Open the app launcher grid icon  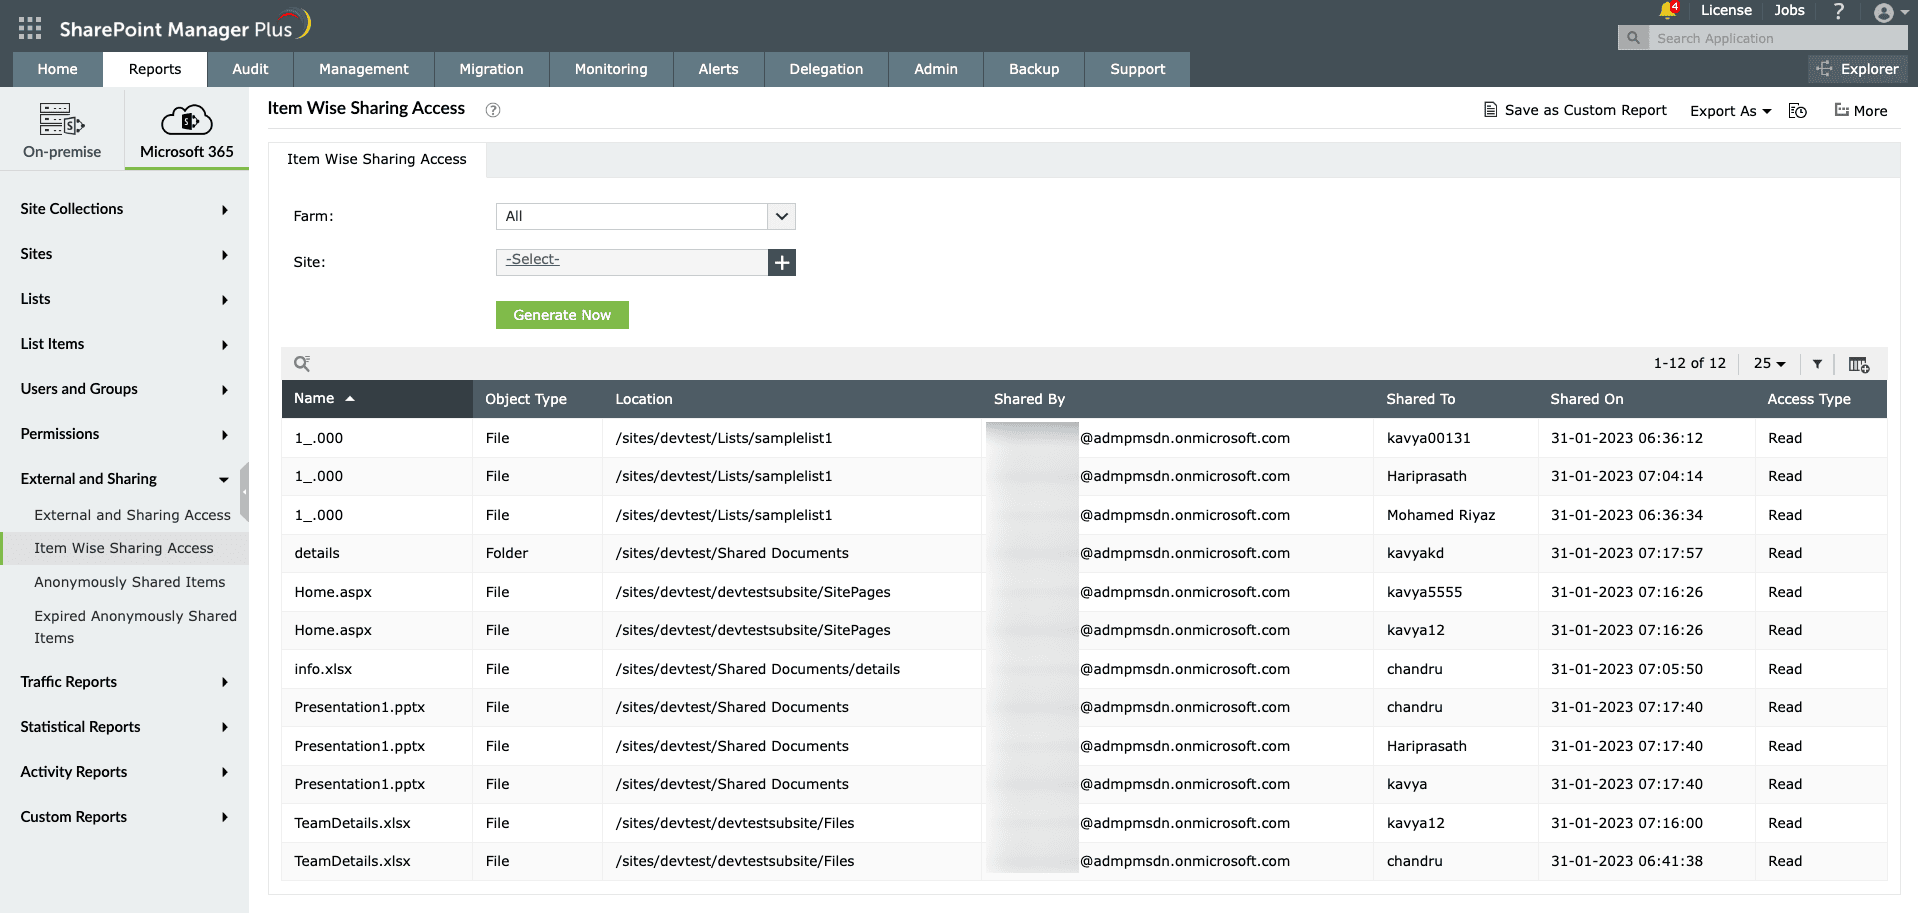point(30,28)
